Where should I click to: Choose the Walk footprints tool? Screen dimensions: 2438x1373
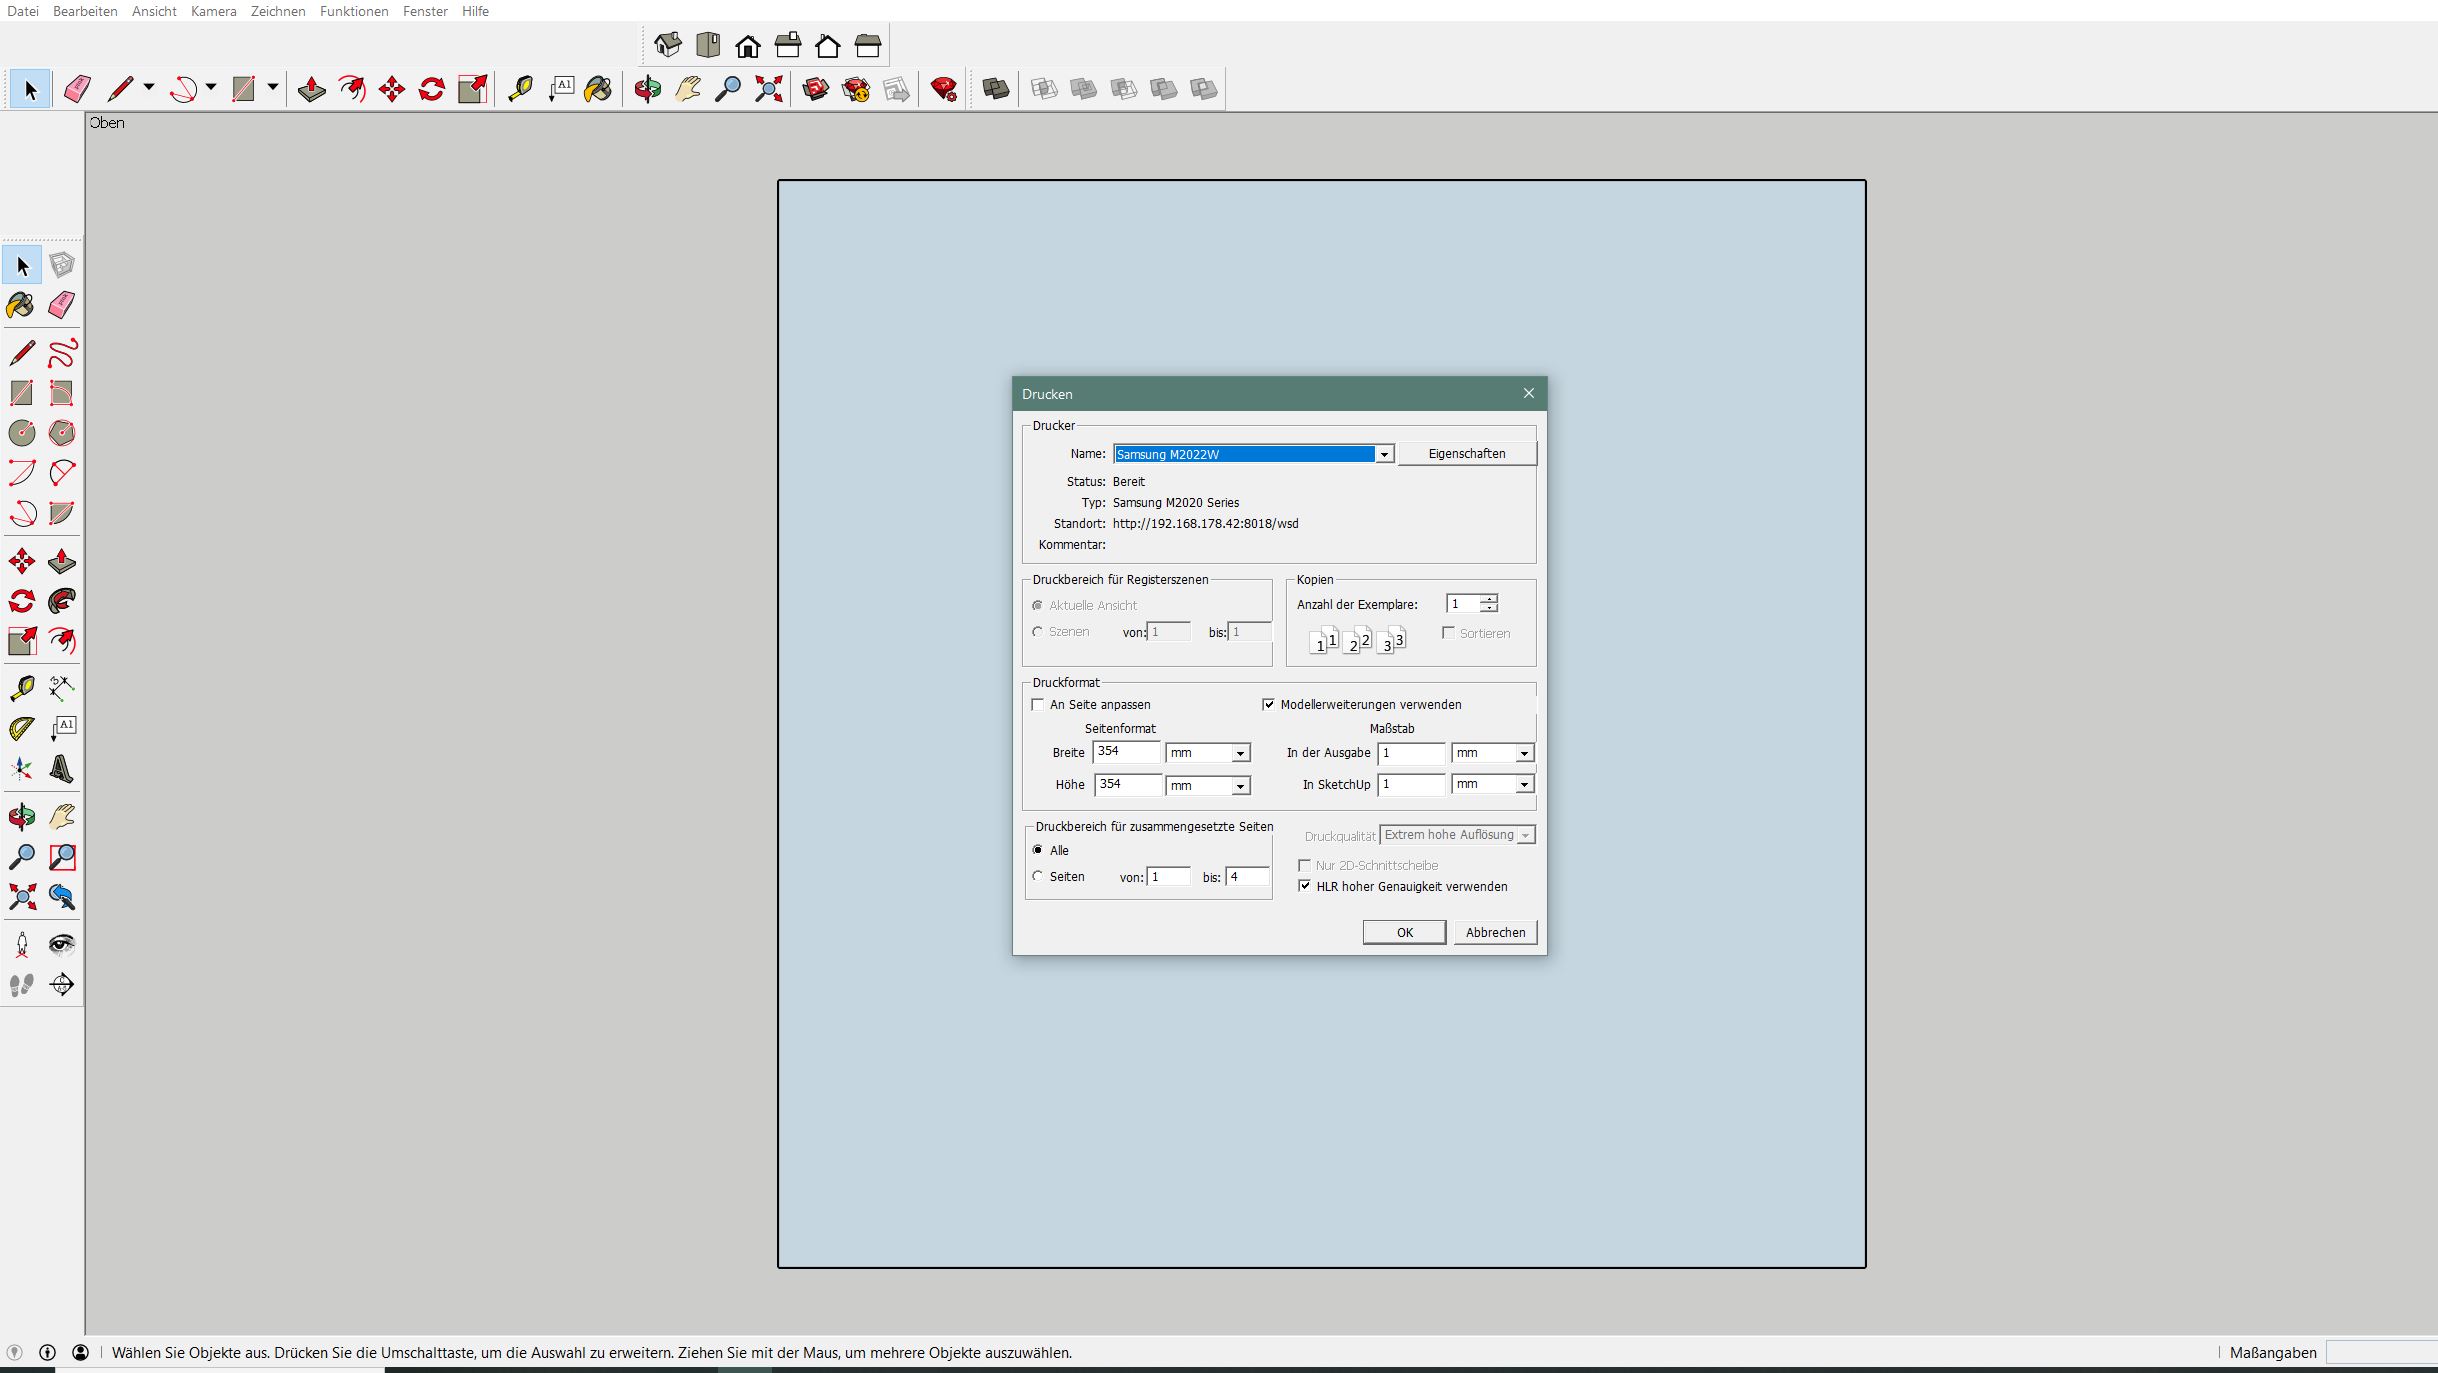click(21, 985)
